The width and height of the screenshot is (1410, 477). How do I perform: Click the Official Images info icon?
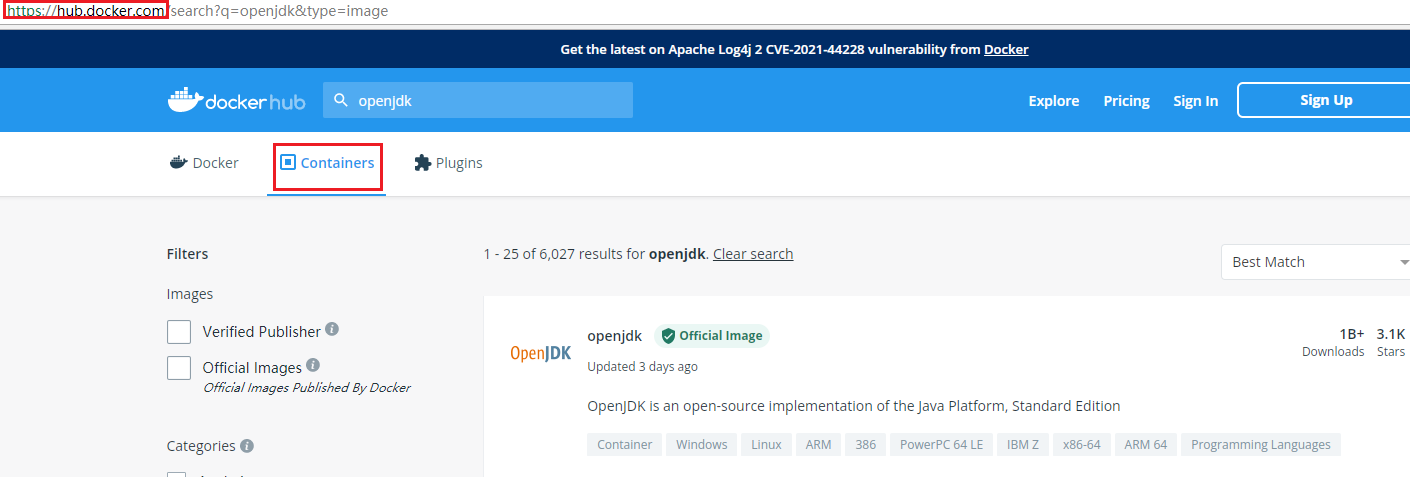pos(313,366)
